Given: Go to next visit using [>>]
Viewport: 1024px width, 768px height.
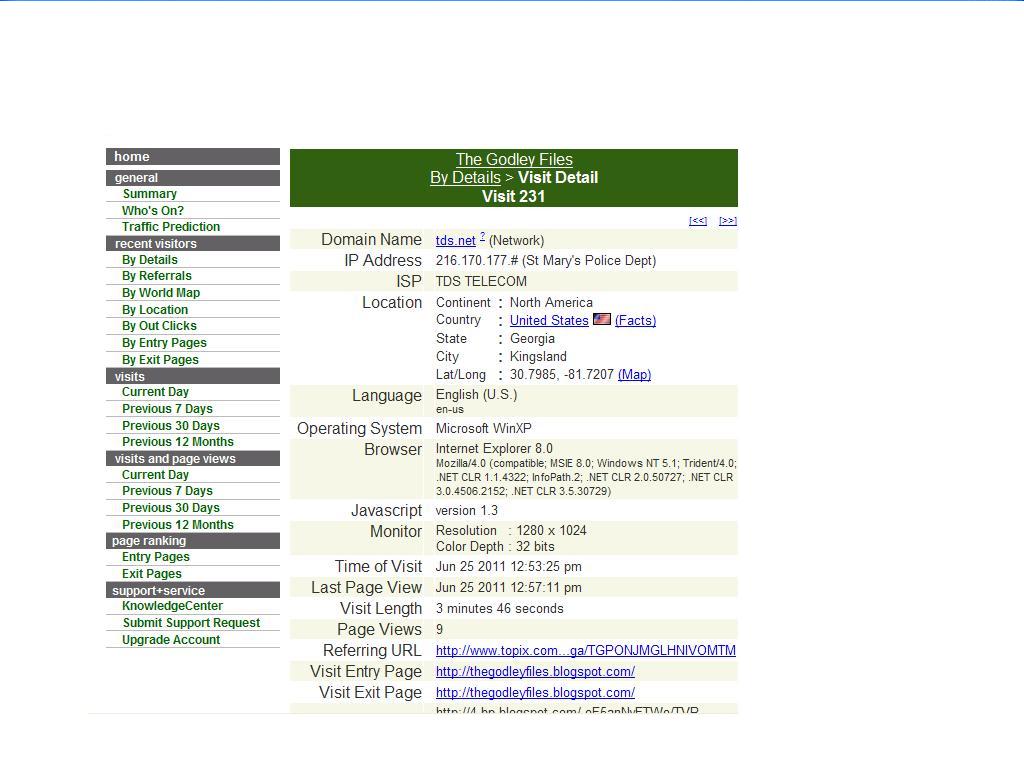Looking at the screenshot, I should tap(728, 221).
